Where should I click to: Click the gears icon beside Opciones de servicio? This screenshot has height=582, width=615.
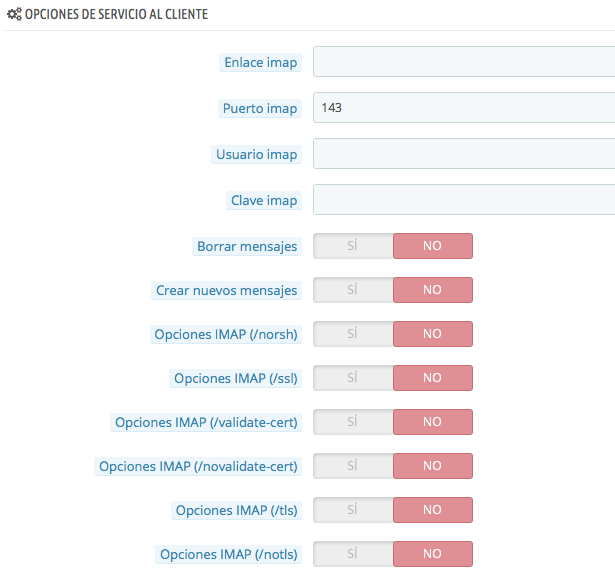tap(15, 15)
